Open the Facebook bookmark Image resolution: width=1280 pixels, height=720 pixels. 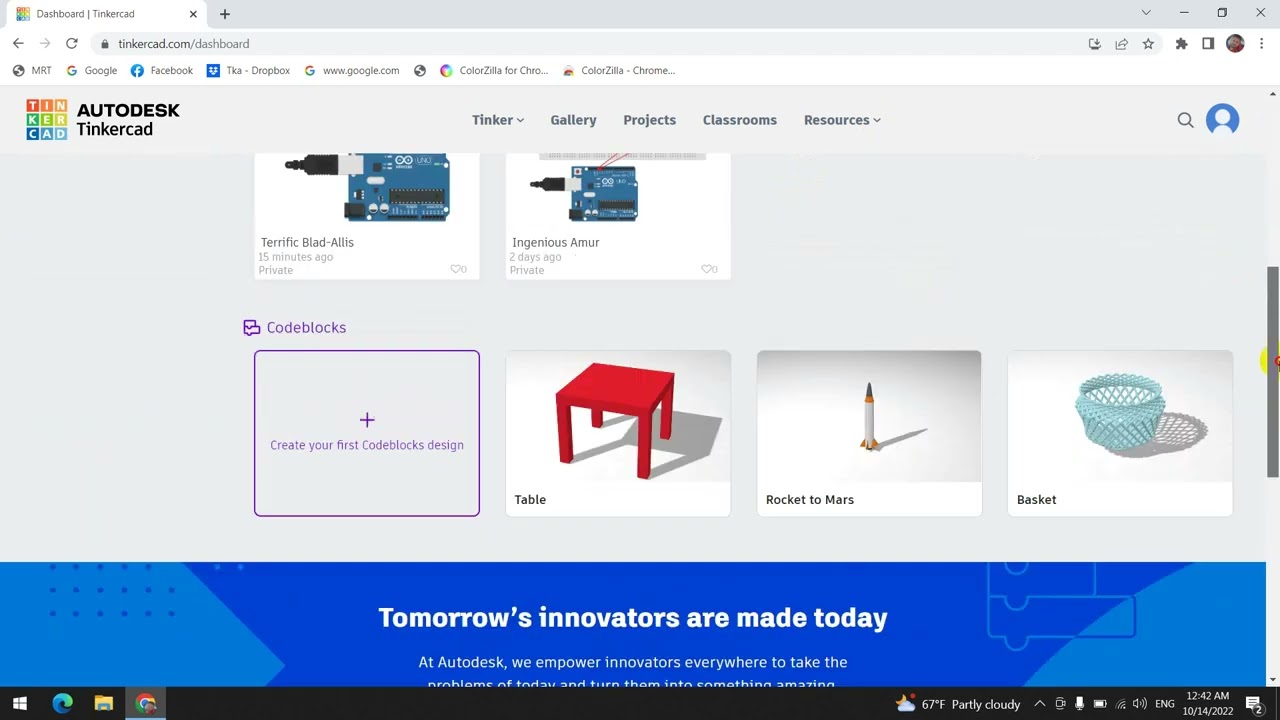tap(162, 71)
